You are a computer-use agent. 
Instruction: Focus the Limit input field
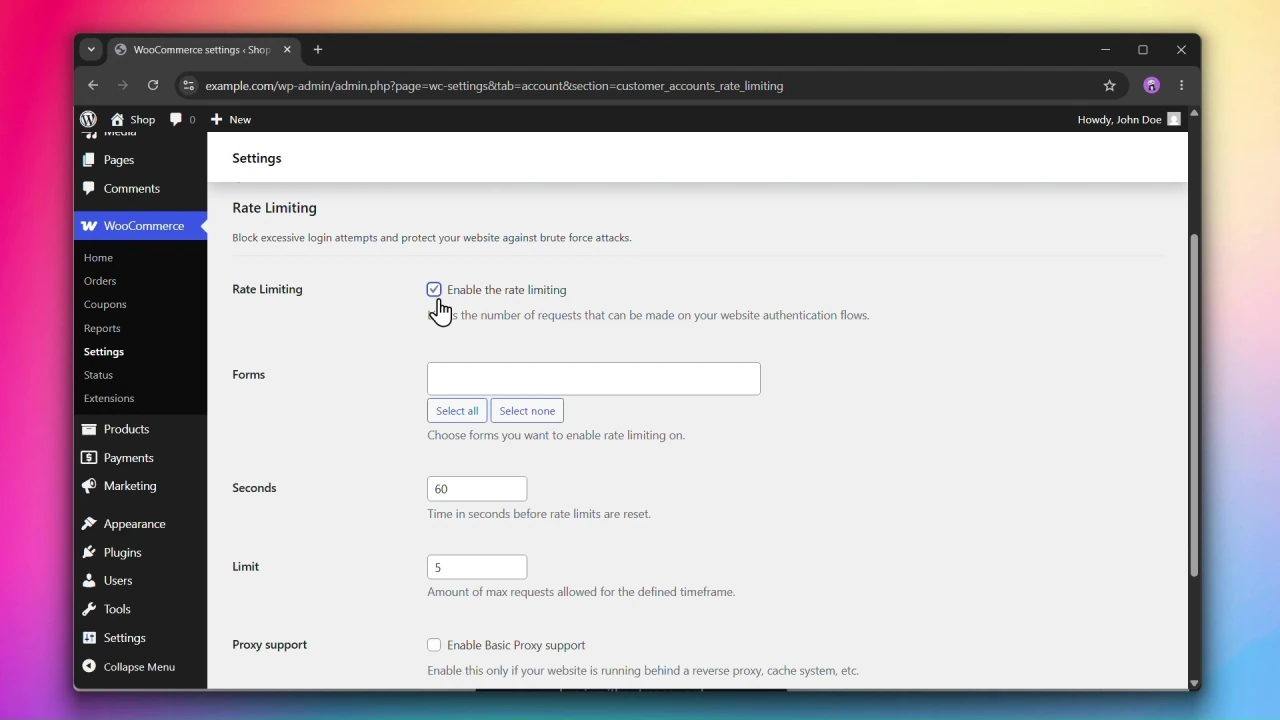[477, 567]
